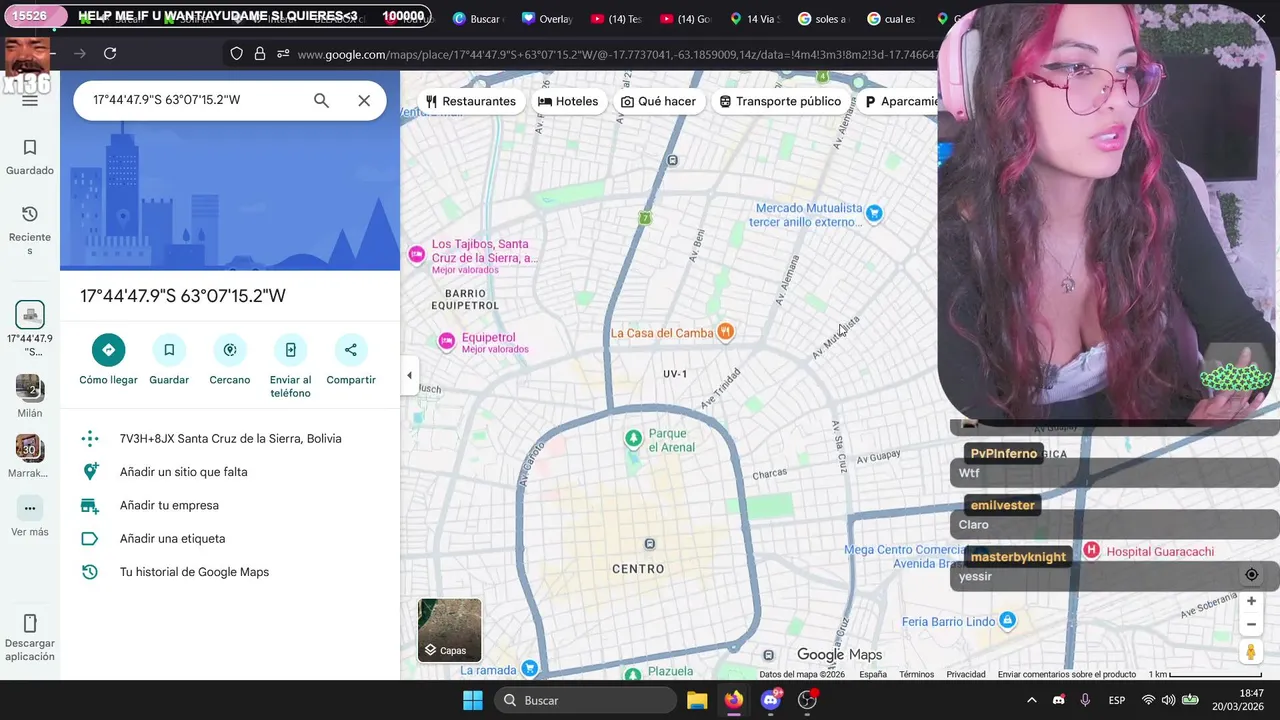1280x720 pixels.
Task: Switch to Overlay browser tab
Action: click(x=548, y=19)
